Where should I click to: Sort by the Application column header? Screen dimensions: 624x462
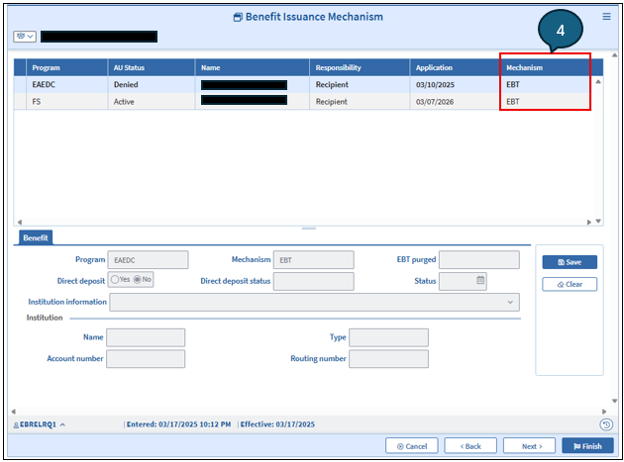[455, 68]
